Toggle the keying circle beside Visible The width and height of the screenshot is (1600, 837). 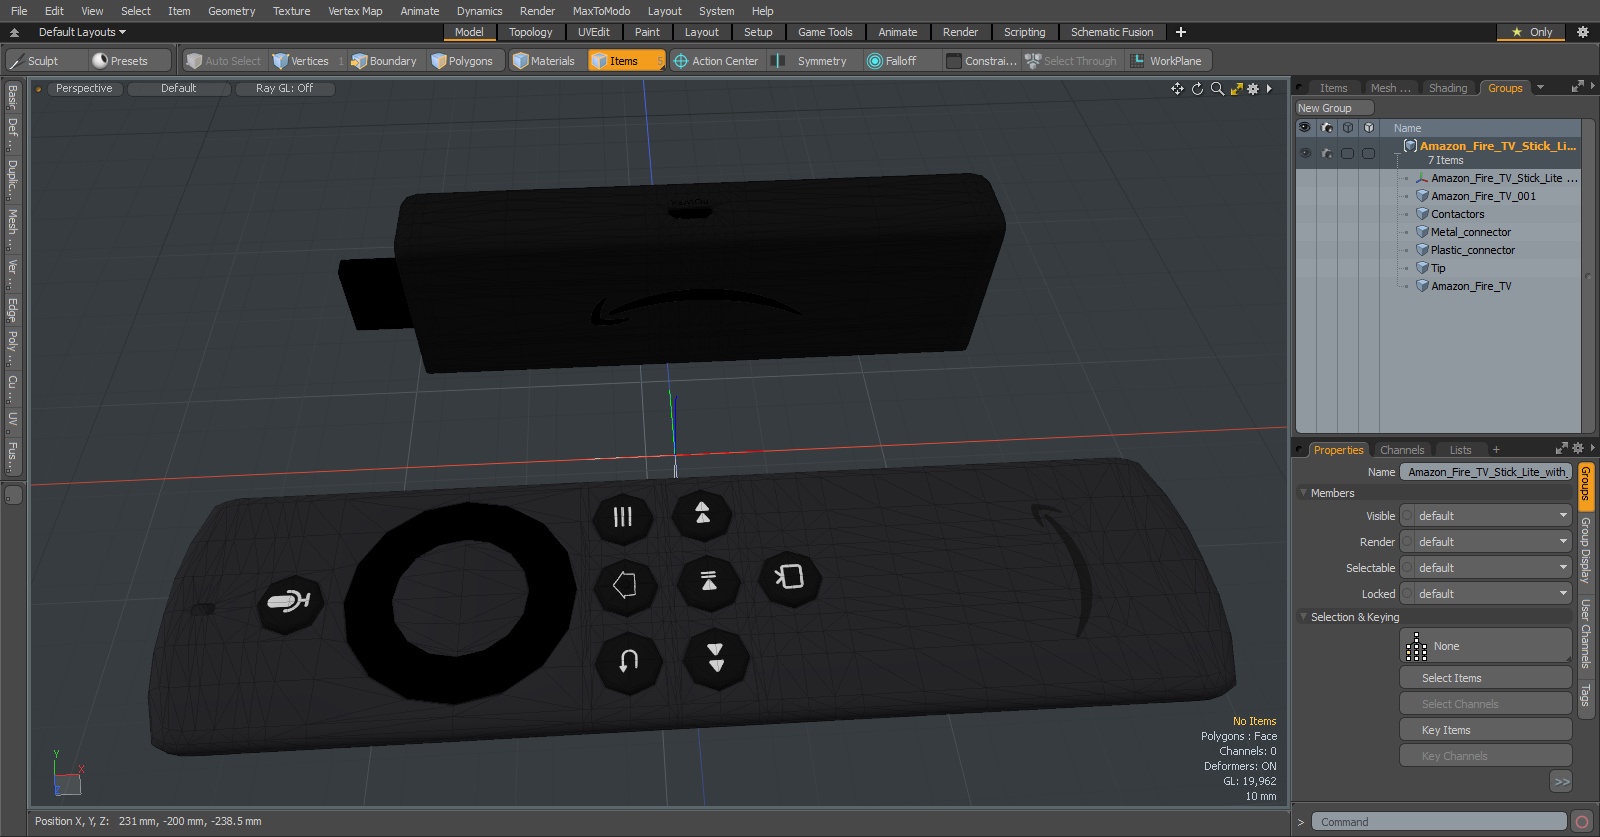[x=1408, y=516]
